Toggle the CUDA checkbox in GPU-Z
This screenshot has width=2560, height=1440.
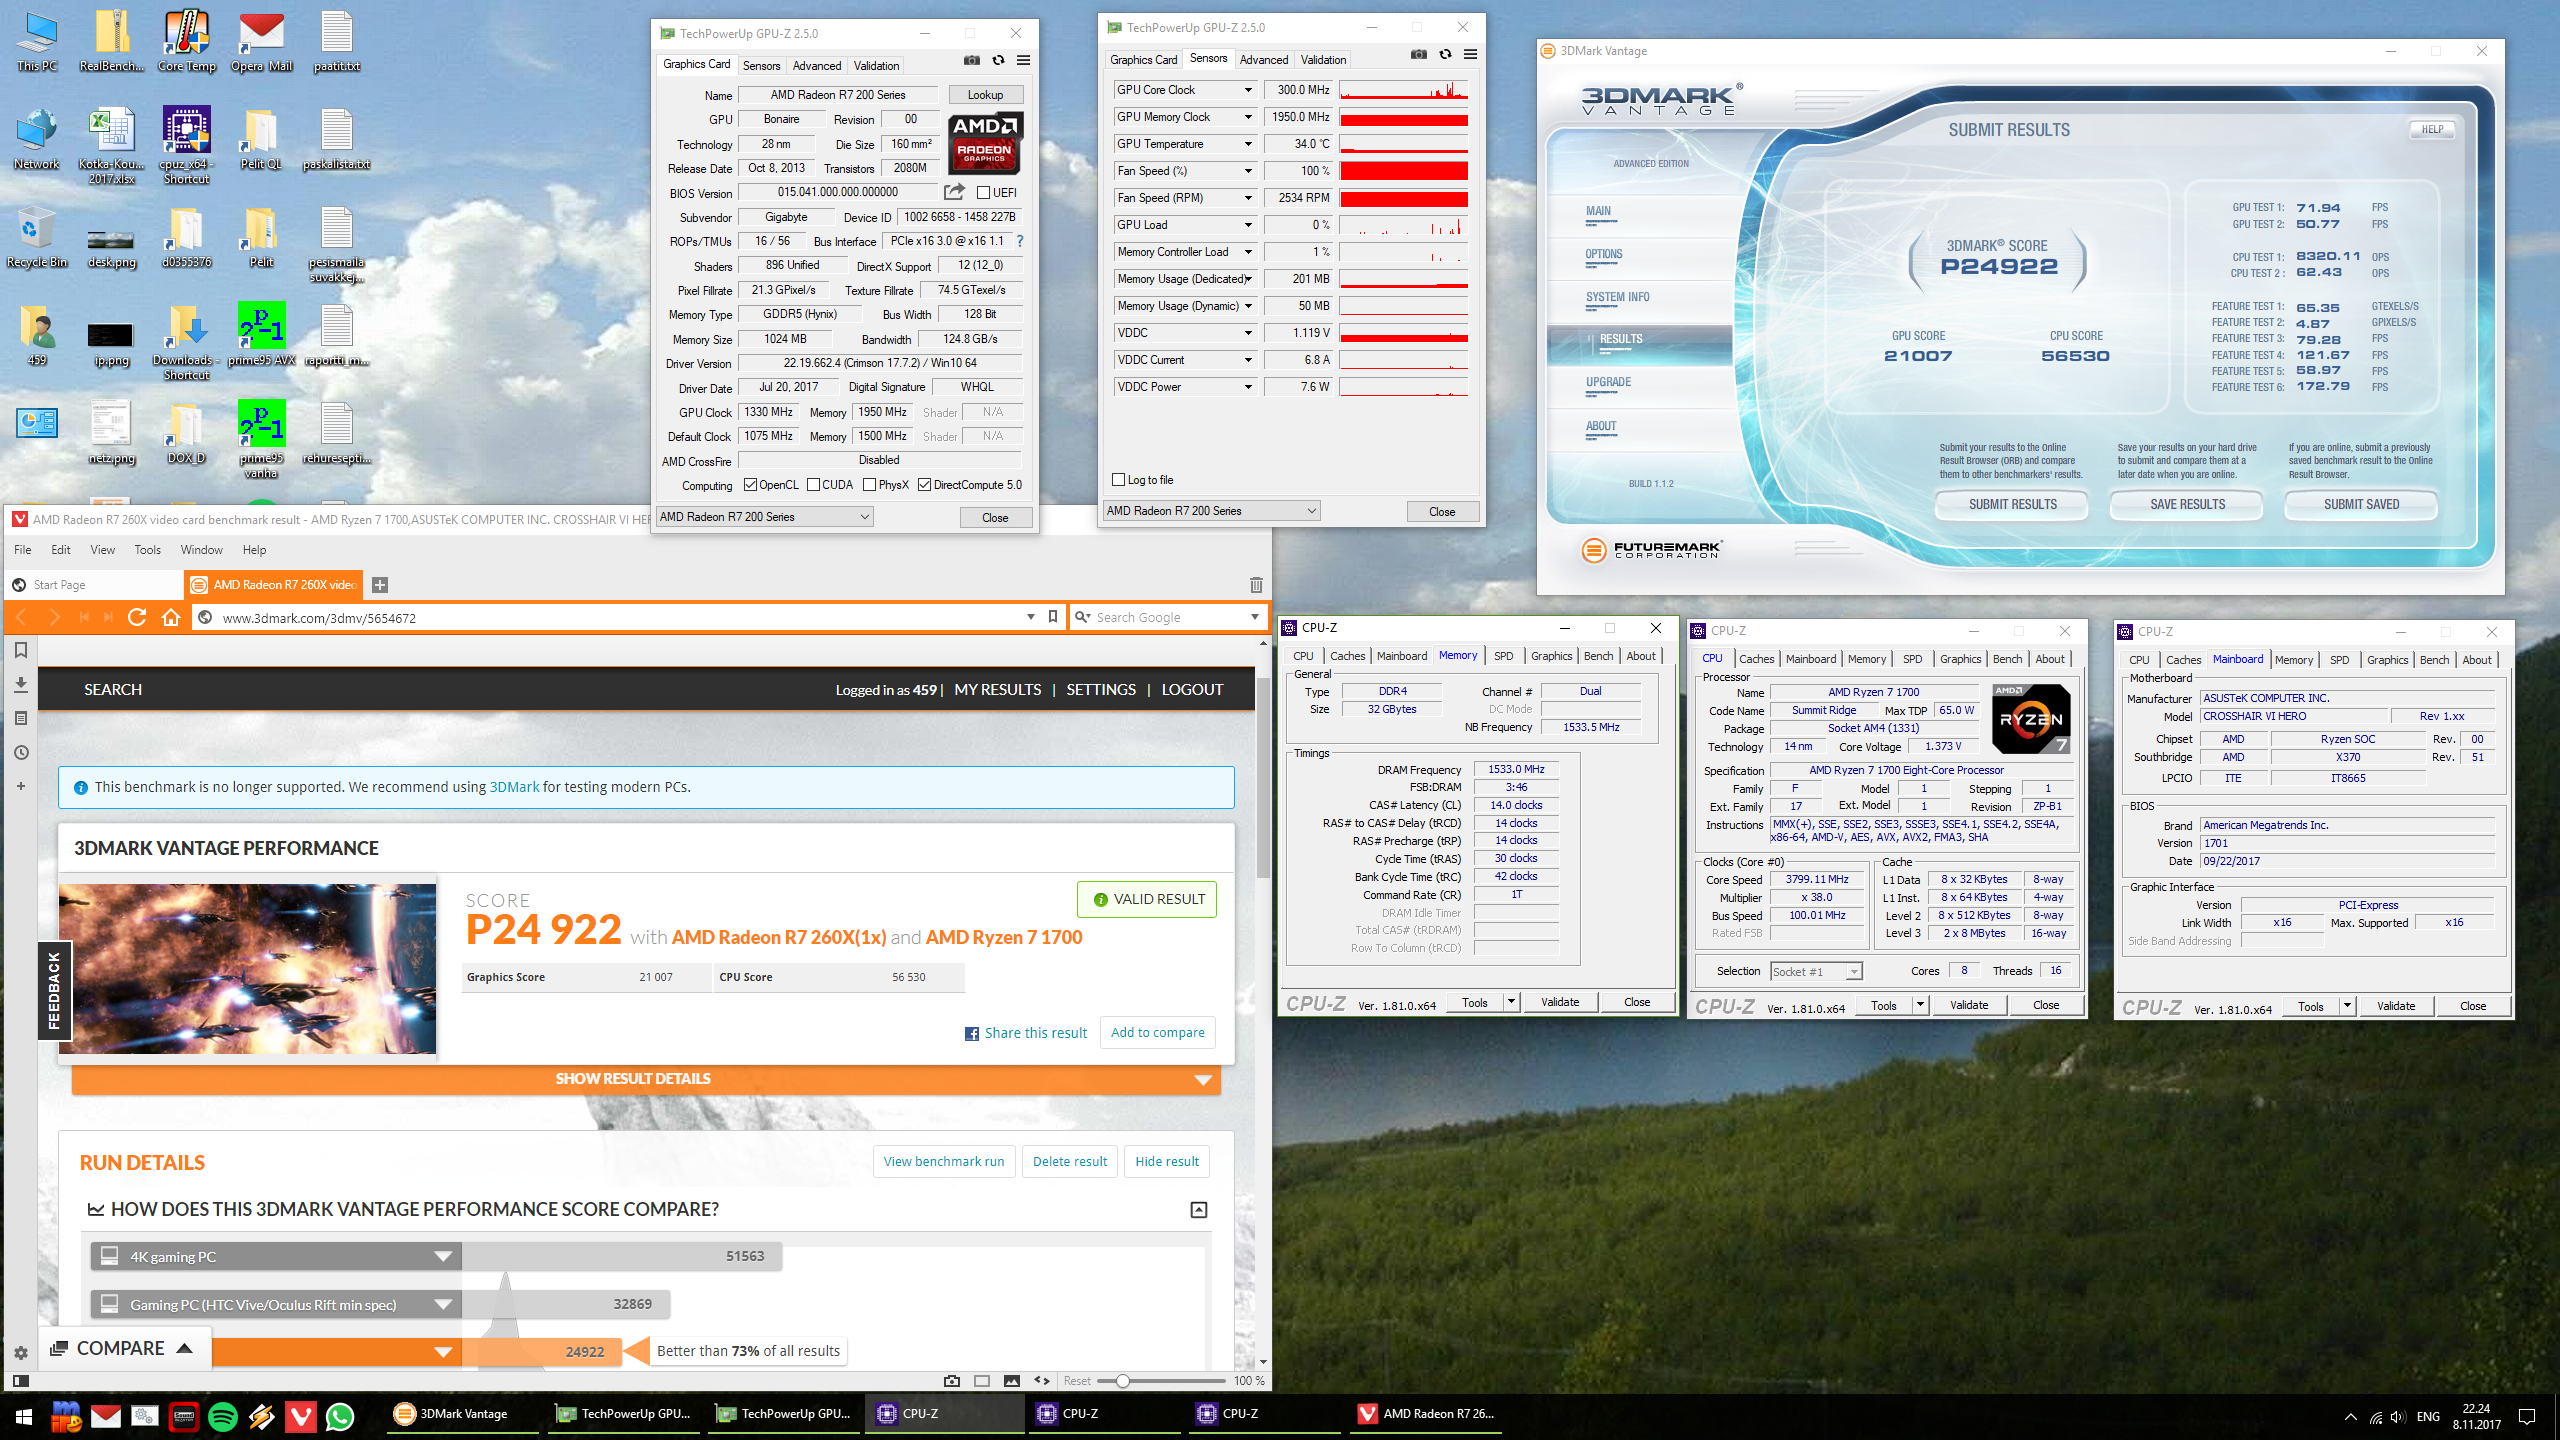(813, 485)
